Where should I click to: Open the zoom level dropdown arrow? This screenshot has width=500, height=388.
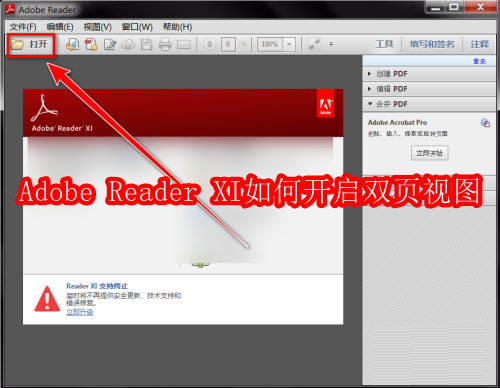(289, 44)
